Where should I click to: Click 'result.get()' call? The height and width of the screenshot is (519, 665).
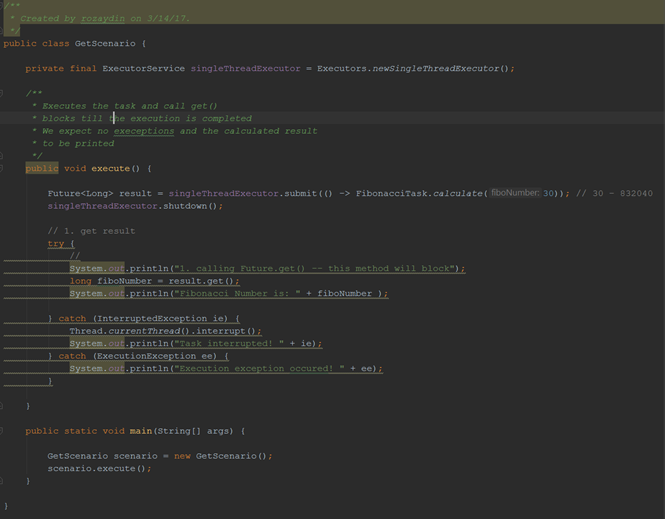pyautogui.click(x=201, y=281)
